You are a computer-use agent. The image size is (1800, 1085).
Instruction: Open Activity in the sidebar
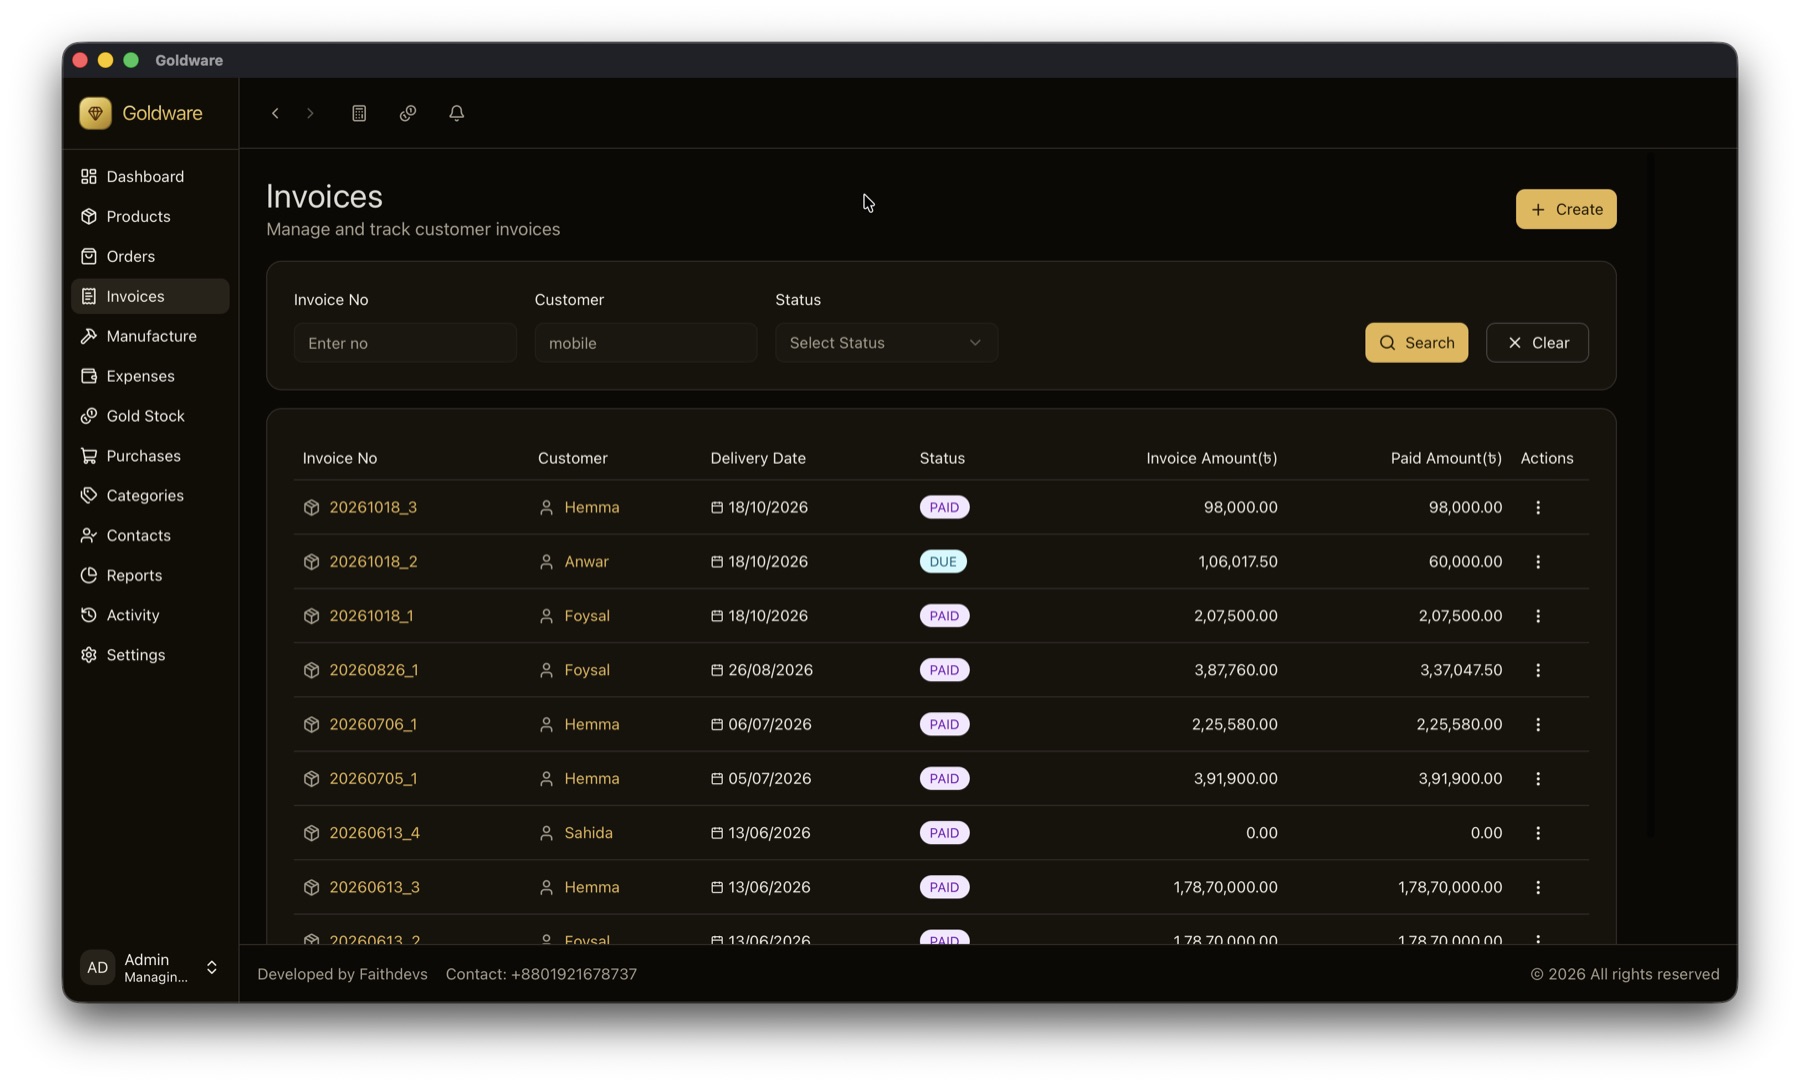[x=150, y=615]
